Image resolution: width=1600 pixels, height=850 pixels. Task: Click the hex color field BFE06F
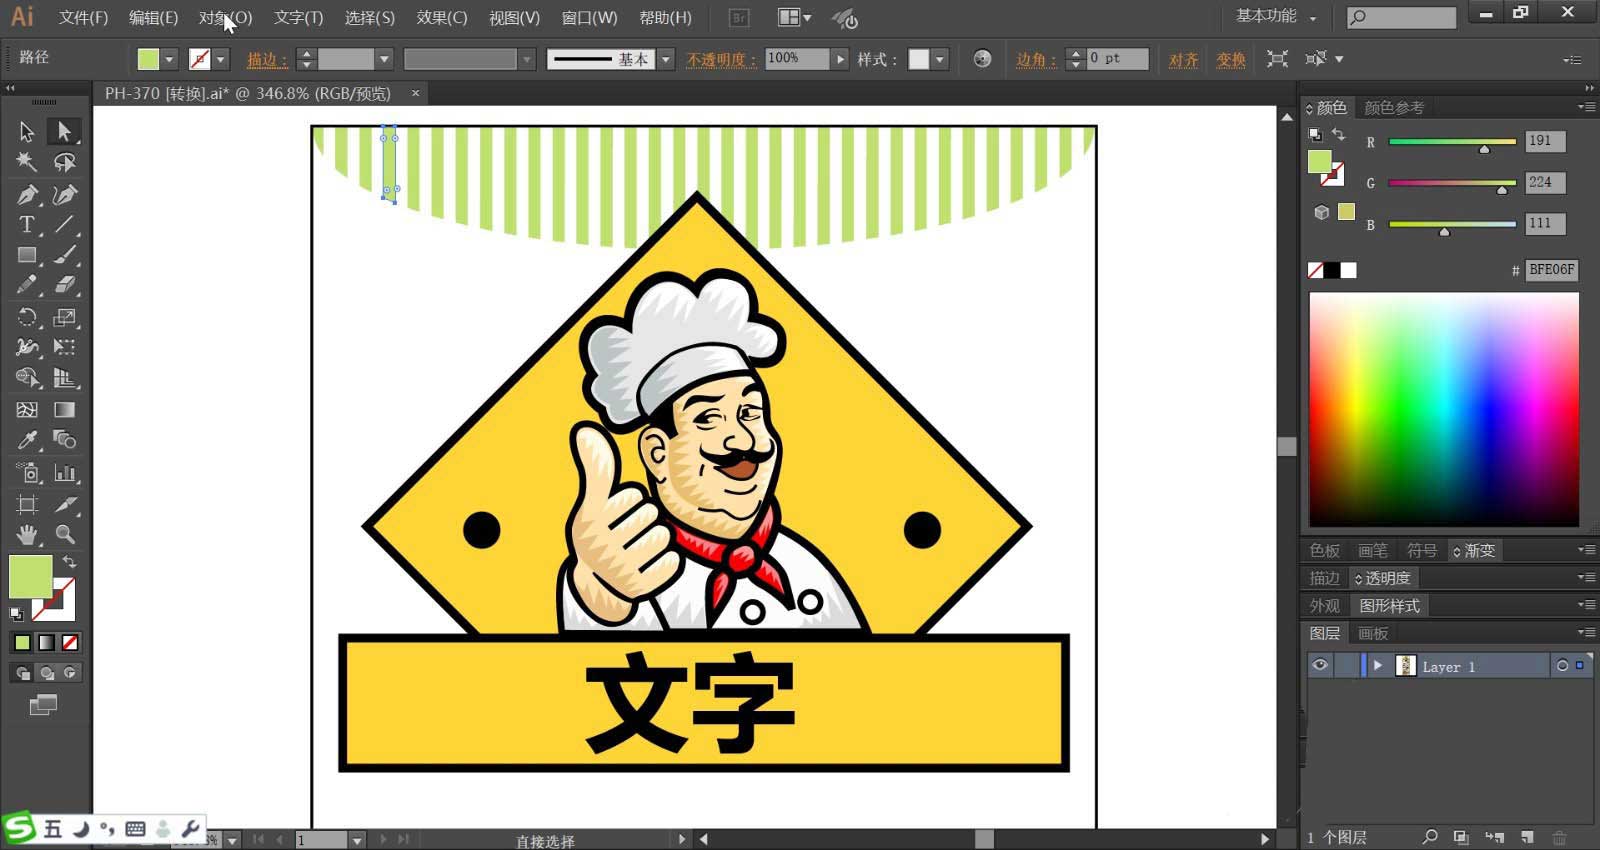click(x=1552, y=270)
